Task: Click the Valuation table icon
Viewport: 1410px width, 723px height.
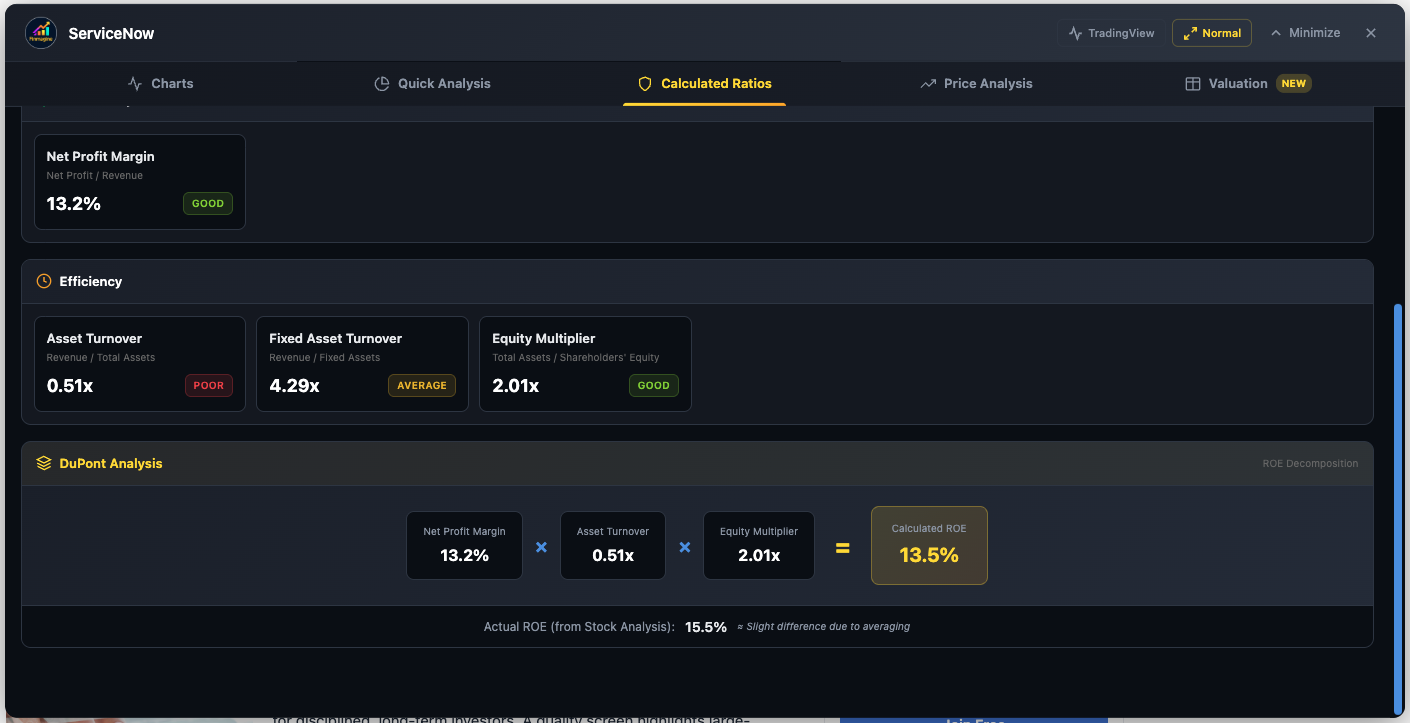Action: click(1192, 84)
